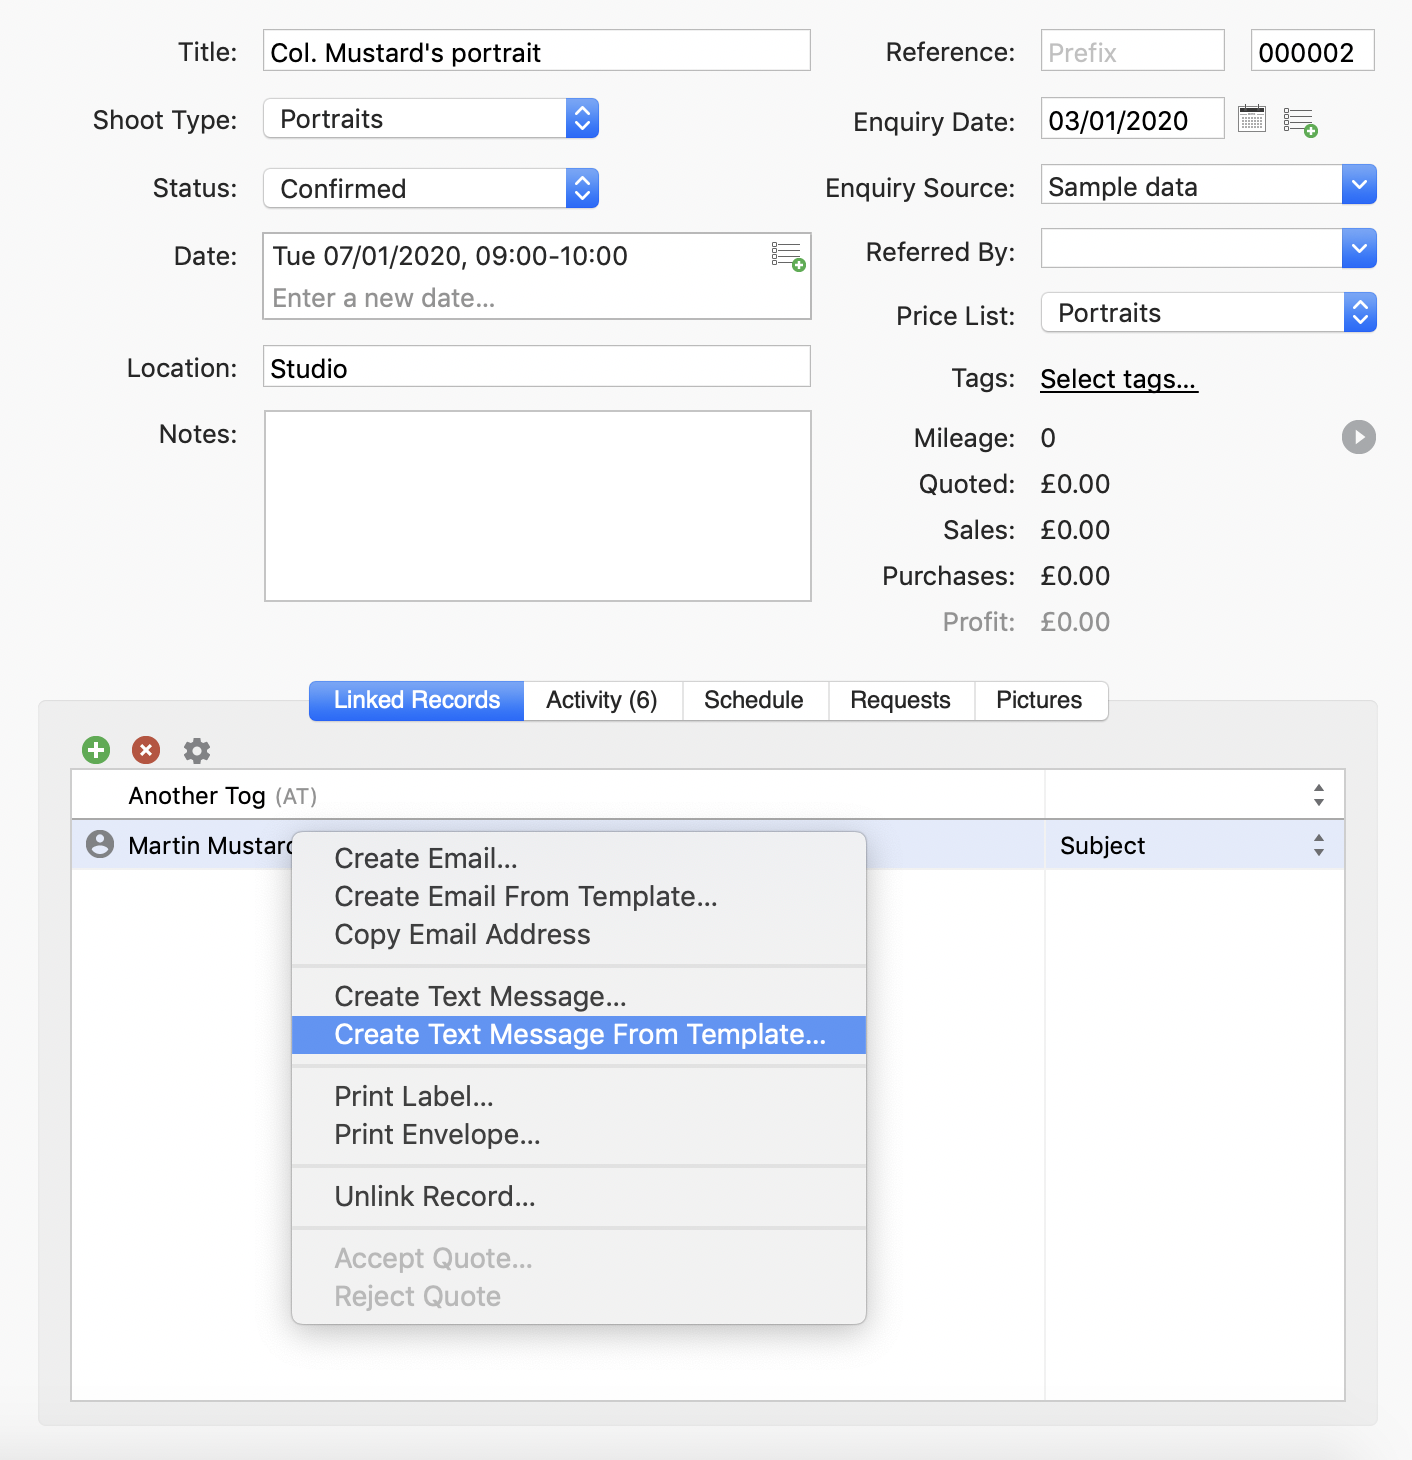Click the Tue 07/01/2020, 09:00-10:00 date entry

click(450, 256)
